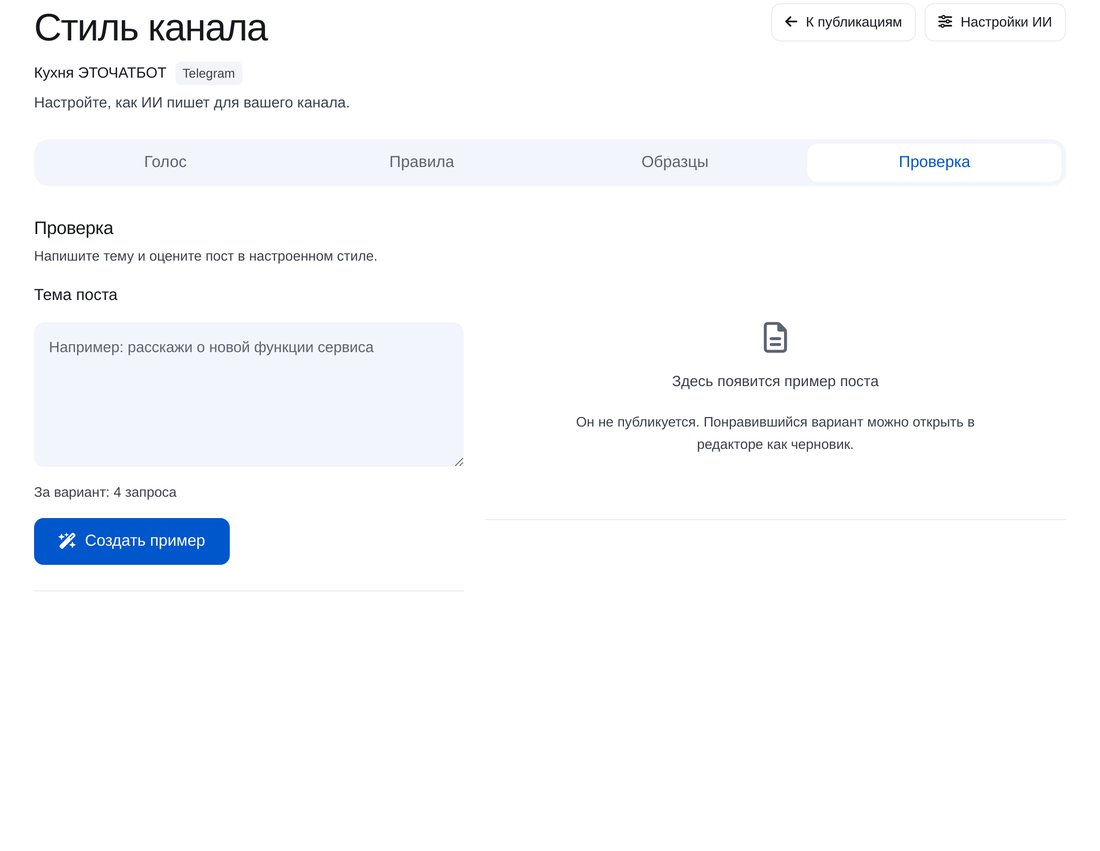Open the Голос tab

[165, 162]
